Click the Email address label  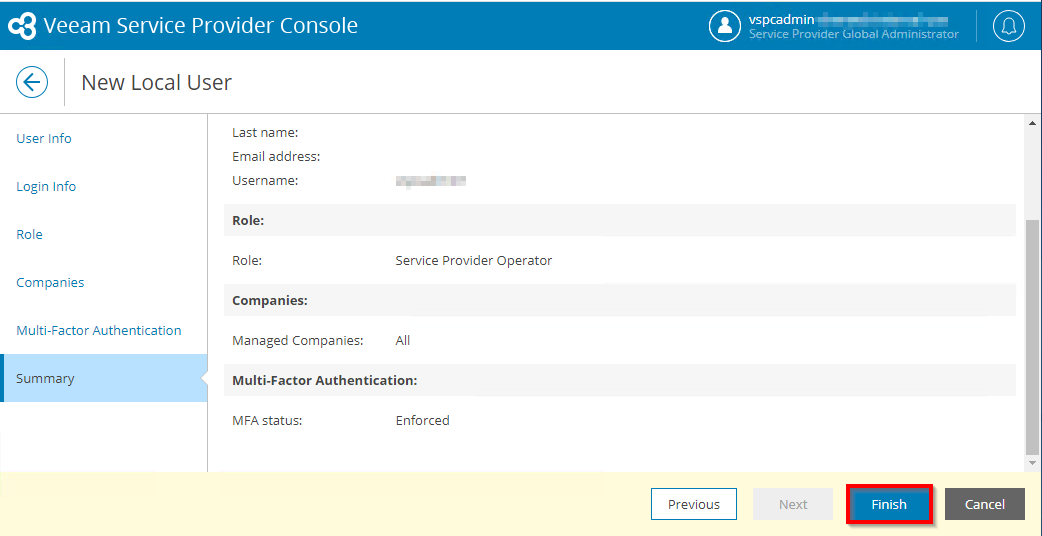click(276, 157)
